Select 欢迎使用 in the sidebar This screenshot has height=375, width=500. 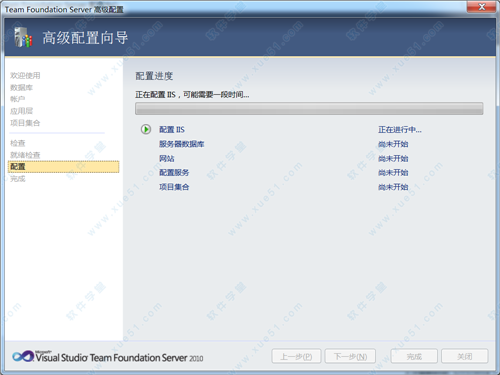click(x=25, y=76)
